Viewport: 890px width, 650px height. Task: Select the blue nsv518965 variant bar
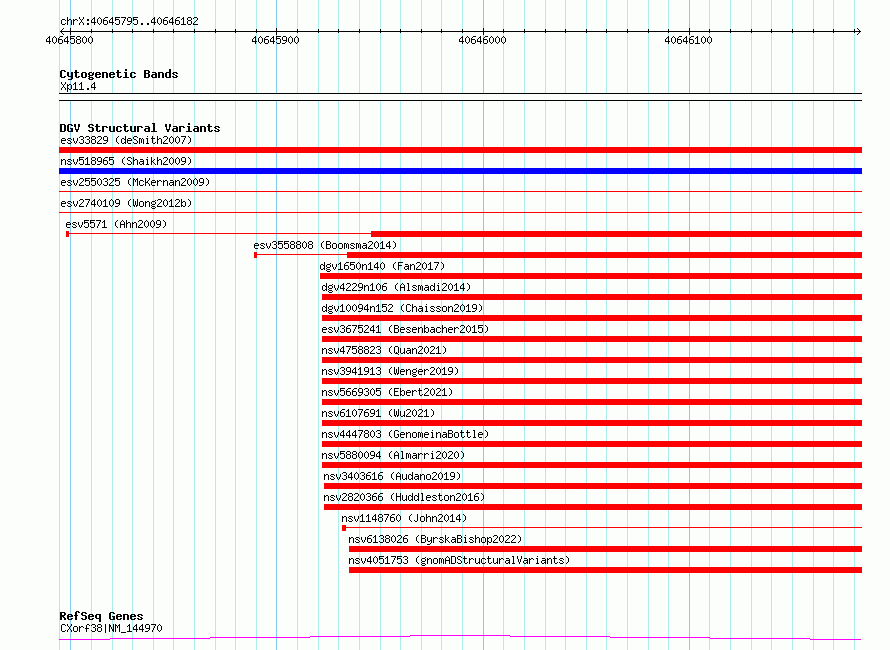point(460,171)
